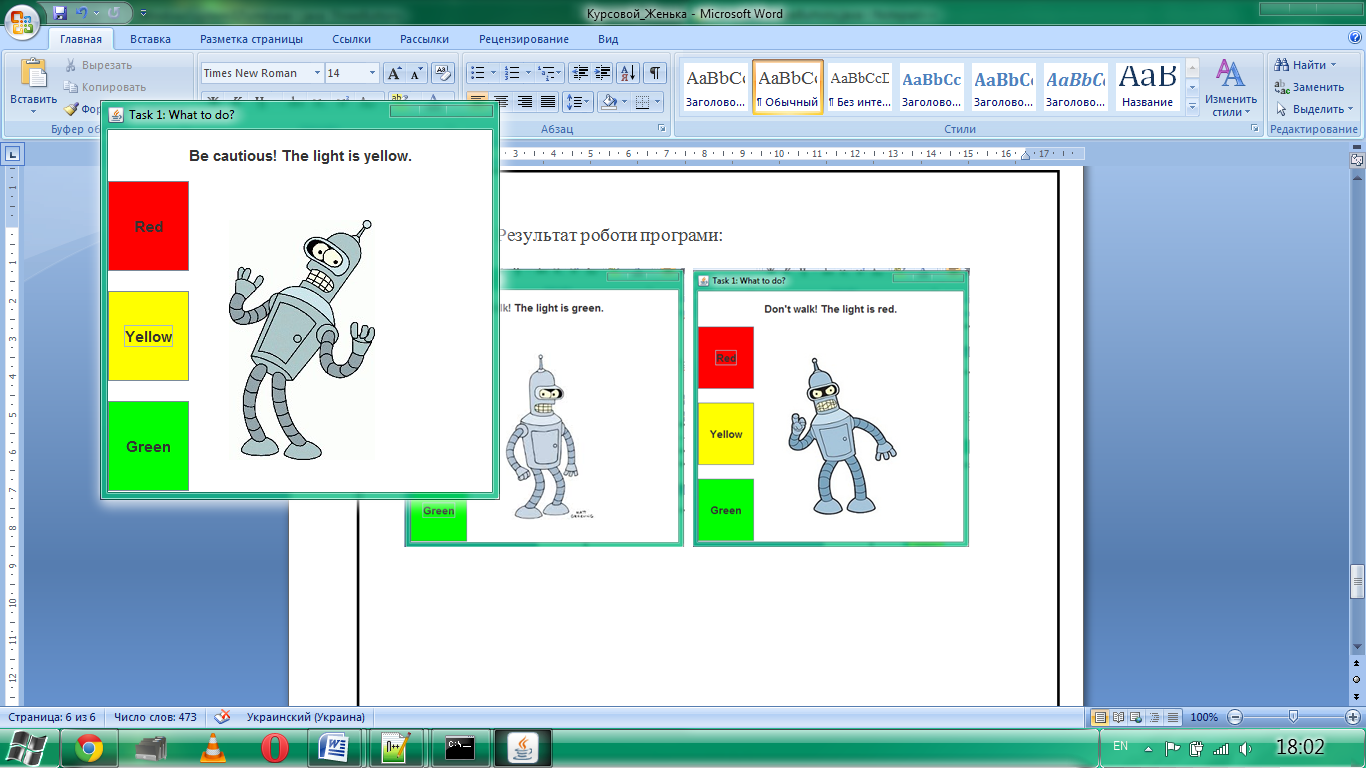Click the zoom slider handle

point(1293,717)
